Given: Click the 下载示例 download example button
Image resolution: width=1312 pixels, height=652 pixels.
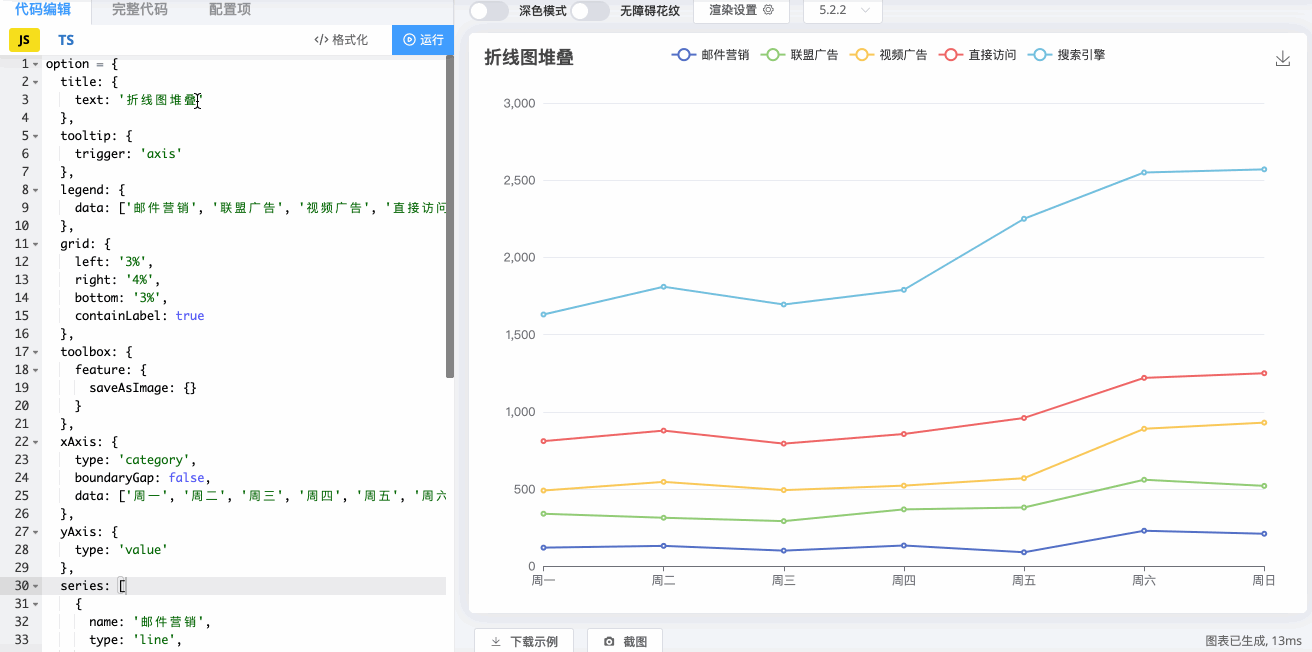Looking at the screenshot, I should [x=524, y=640].
